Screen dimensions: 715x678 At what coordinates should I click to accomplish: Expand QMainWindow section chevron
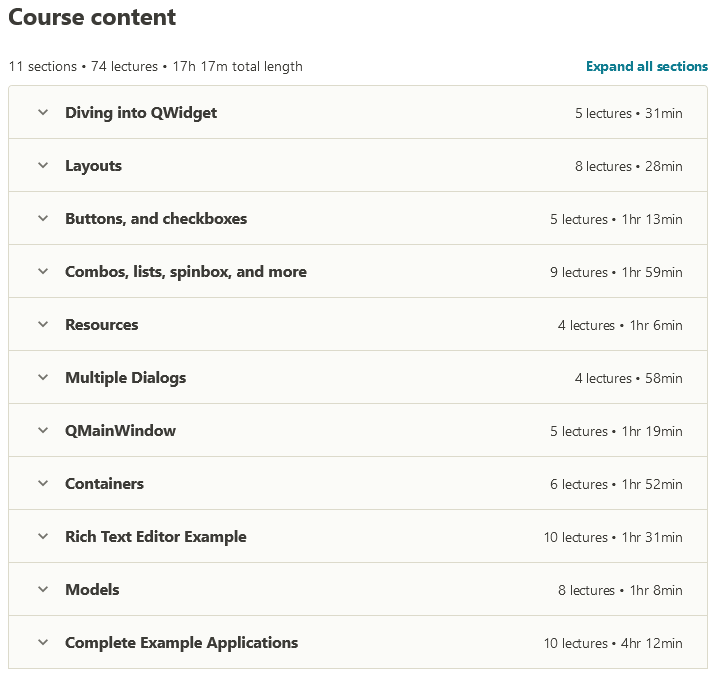(43, 430)
